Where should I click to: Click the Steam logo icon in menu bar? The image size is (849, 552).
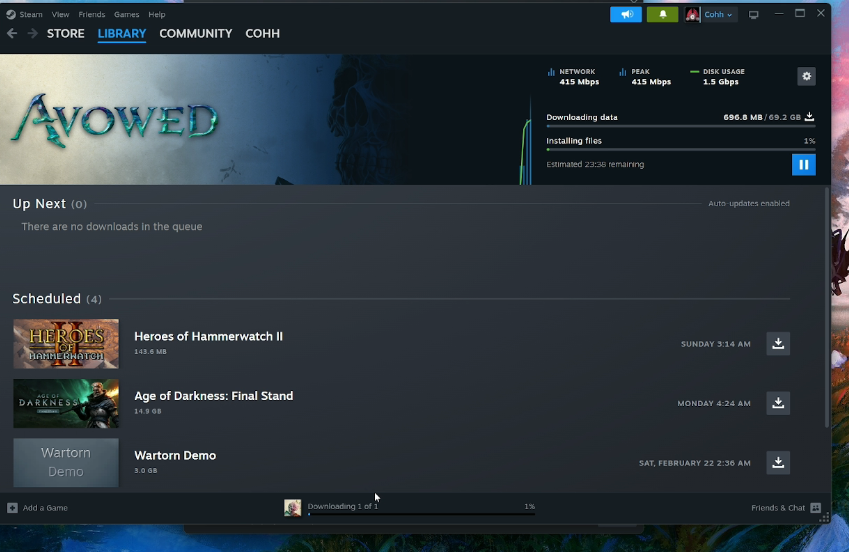tap(11, 15)
